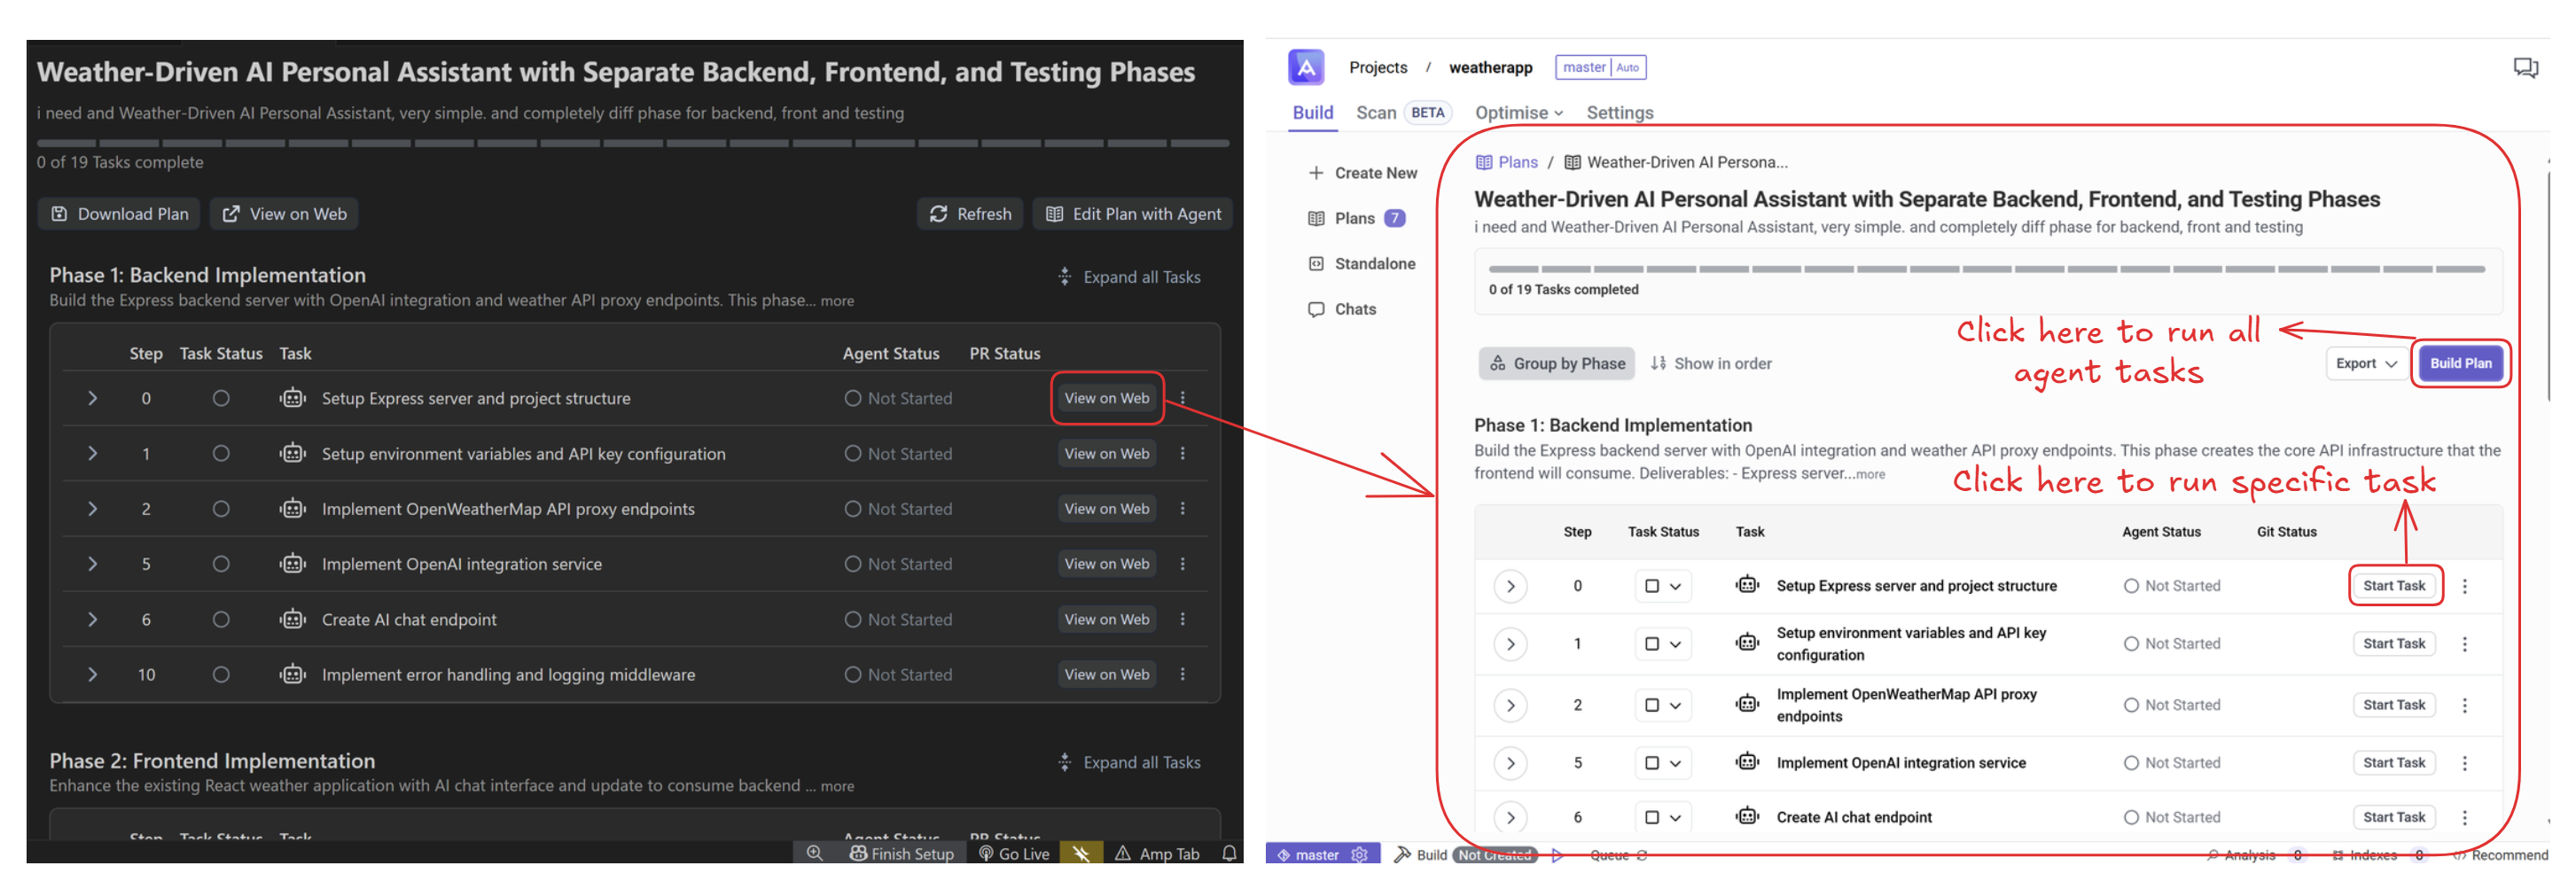
Task: Click the app logo icon beside Projects
Action: [x=1305, y=67]
